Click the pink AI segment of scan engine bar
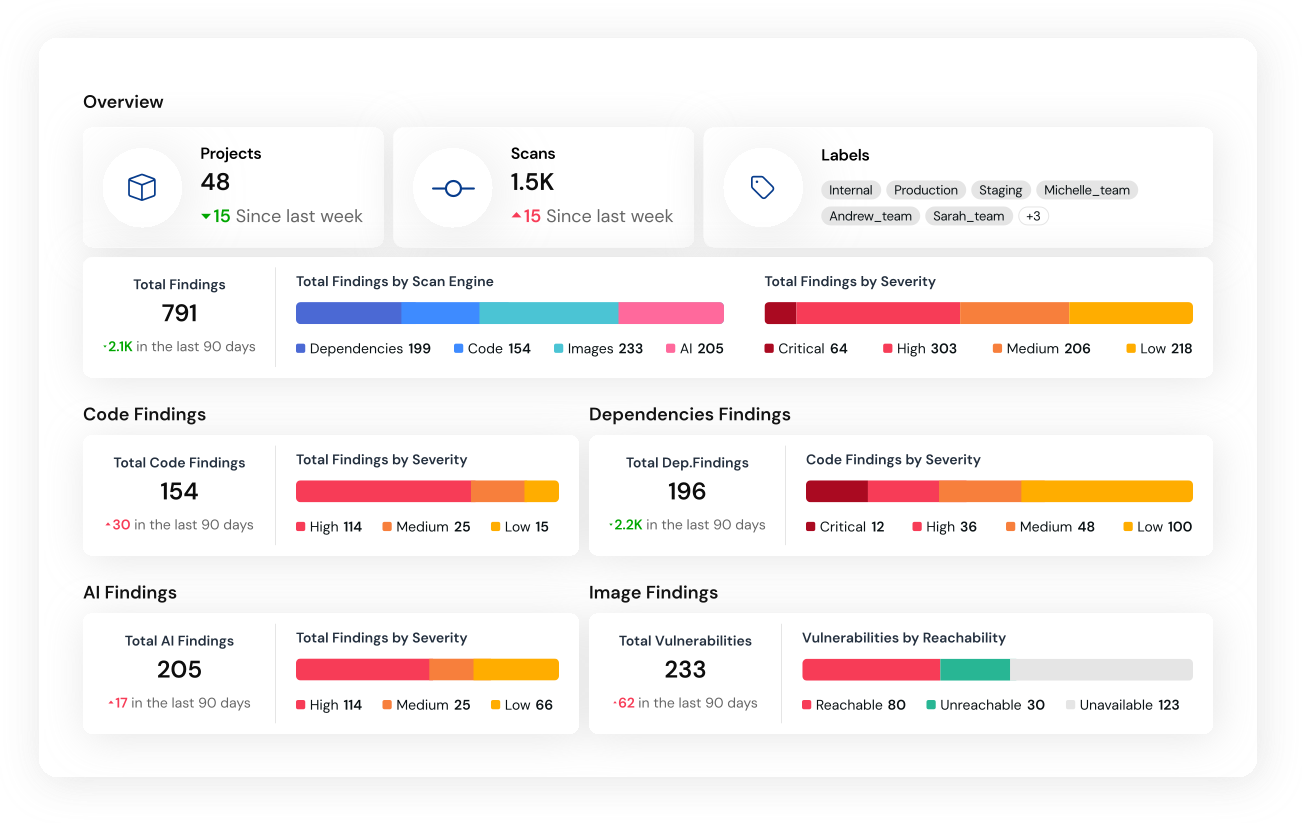 [x=671, y=313]
